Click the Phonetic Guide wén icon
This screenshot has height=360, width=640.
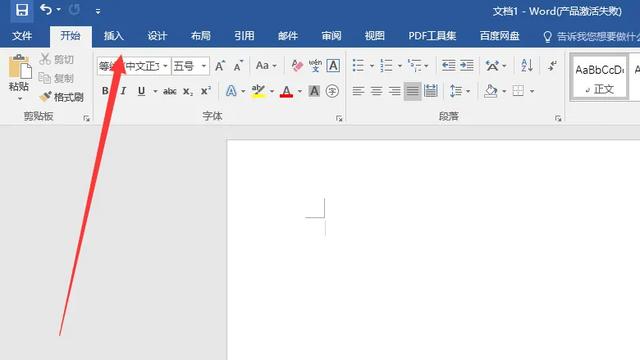click(315, 66)
